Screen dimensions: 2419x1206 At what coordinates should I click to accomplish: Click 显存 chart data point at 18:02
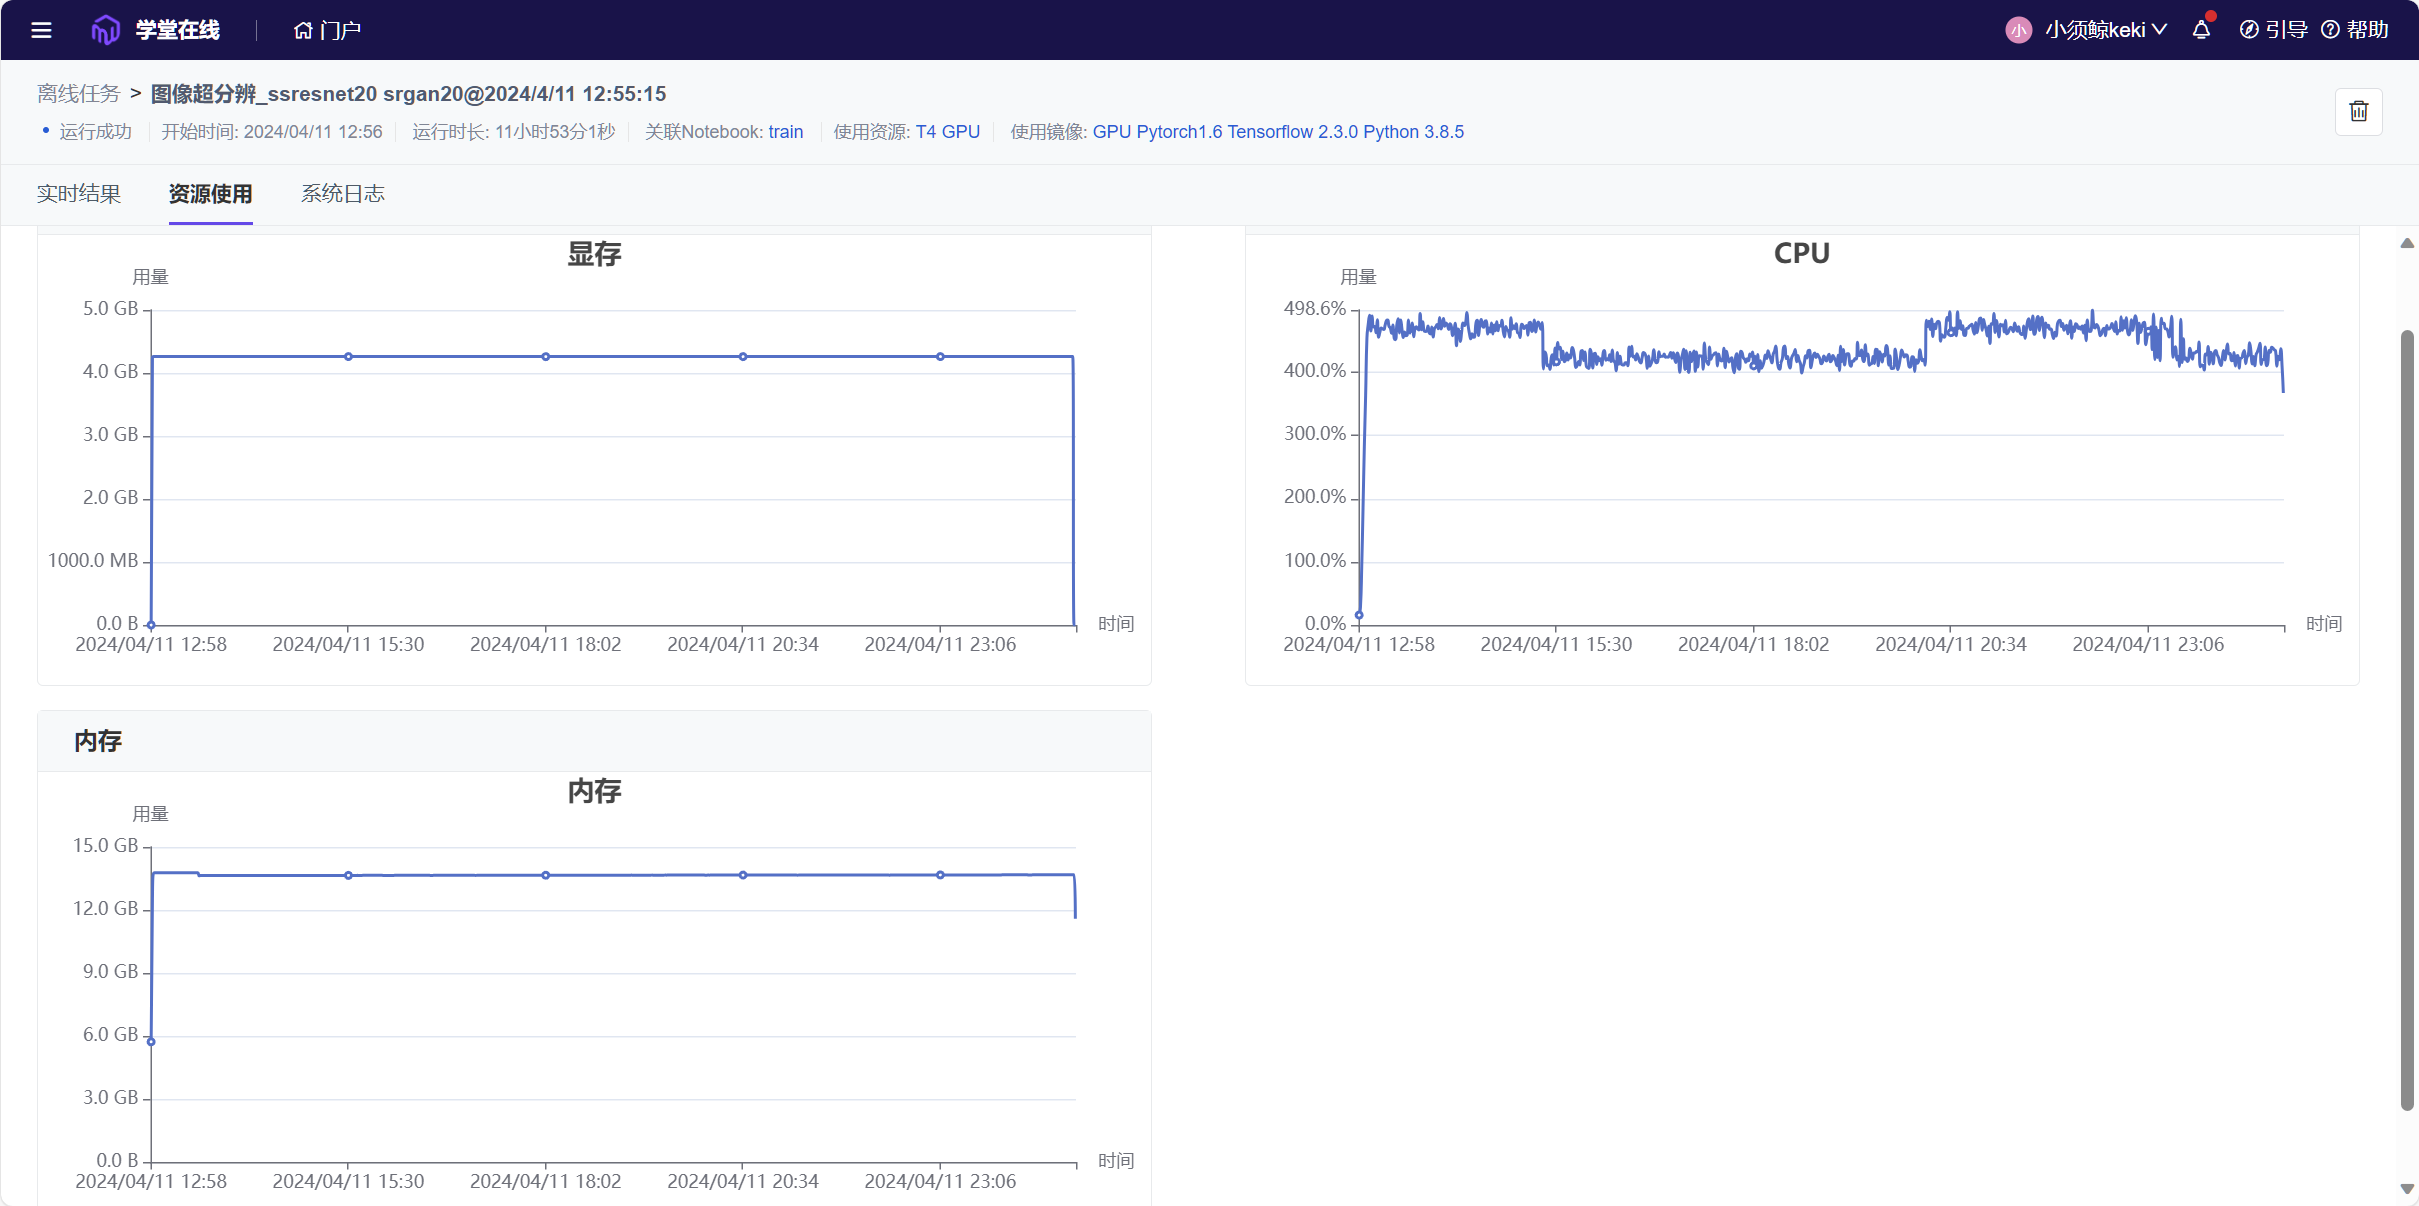pos(546,357)
